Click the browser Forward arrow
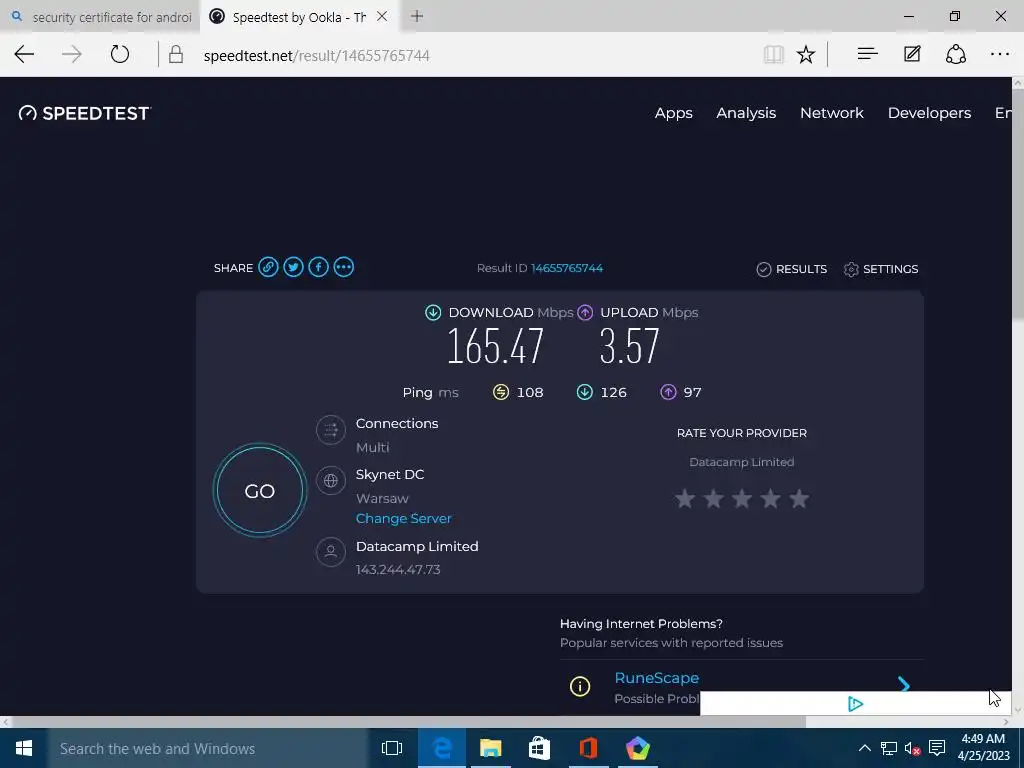Viewport: 1024px width, 768px height. coord(72,54)
